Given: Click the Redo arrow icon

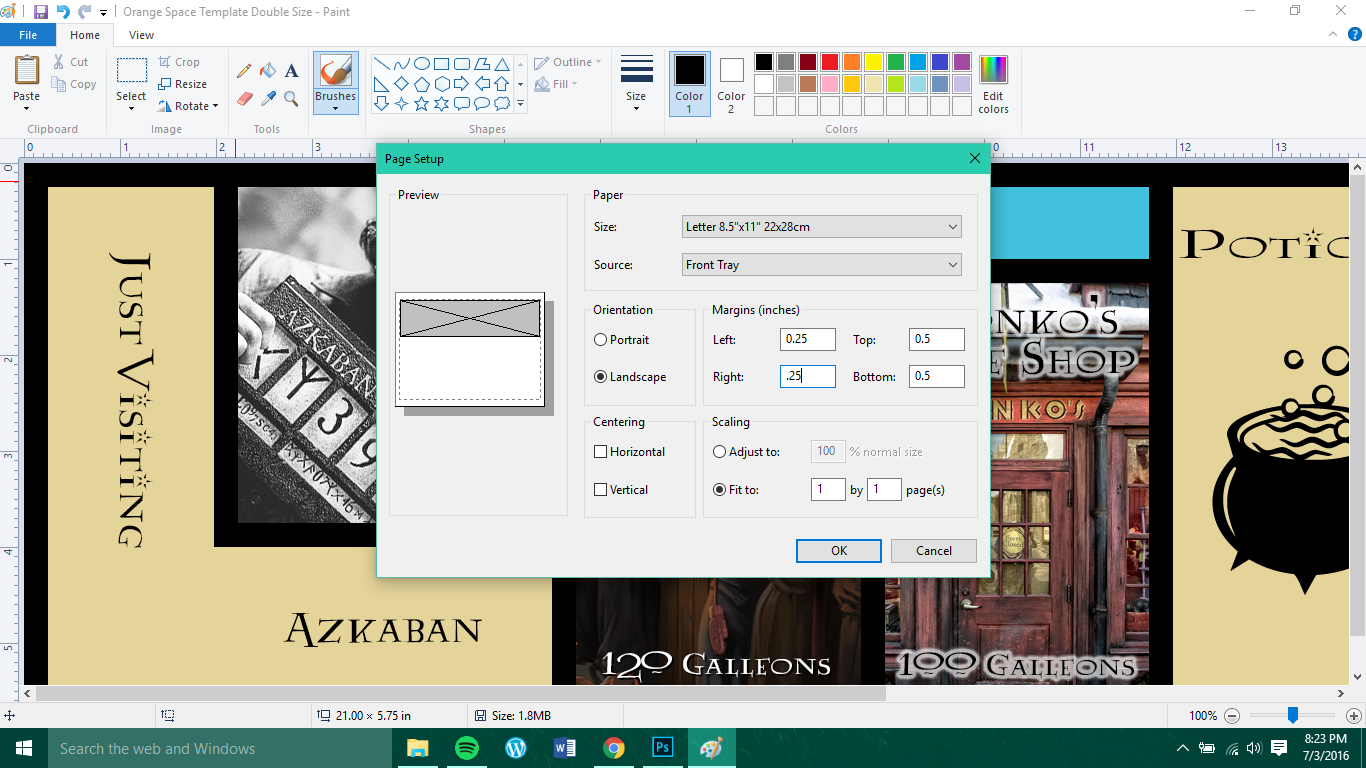Looking at the screenshot, I should pos(85,12).
